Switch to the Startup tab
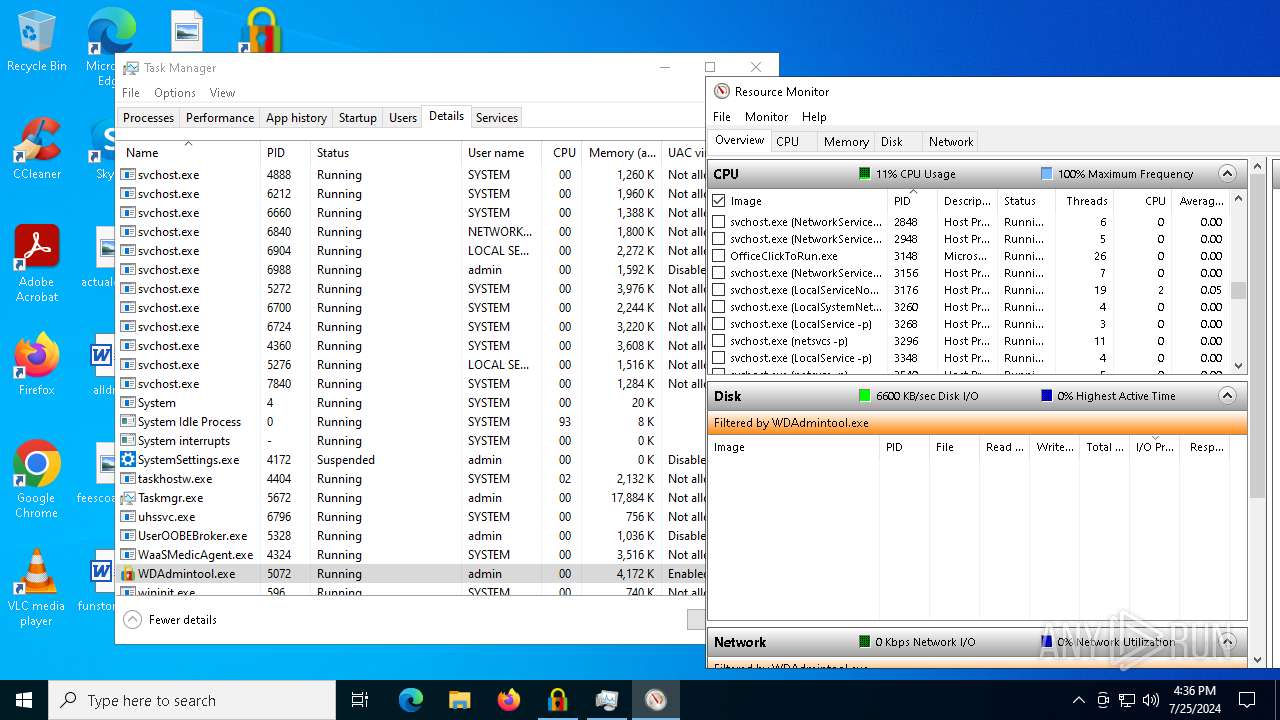This screenshot has width=1280, height=720. pyautogui.click(x=357, y=118)
